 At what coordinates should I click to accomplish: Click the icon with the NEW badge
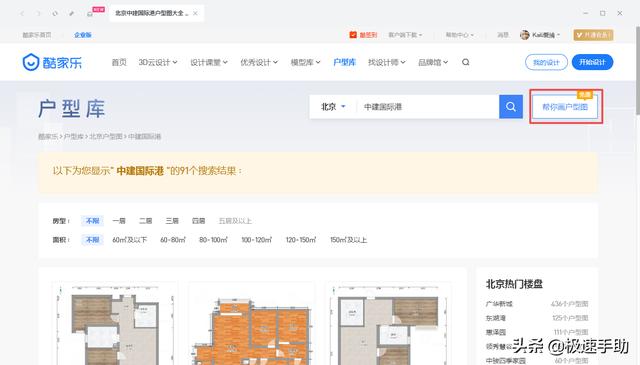91,13
